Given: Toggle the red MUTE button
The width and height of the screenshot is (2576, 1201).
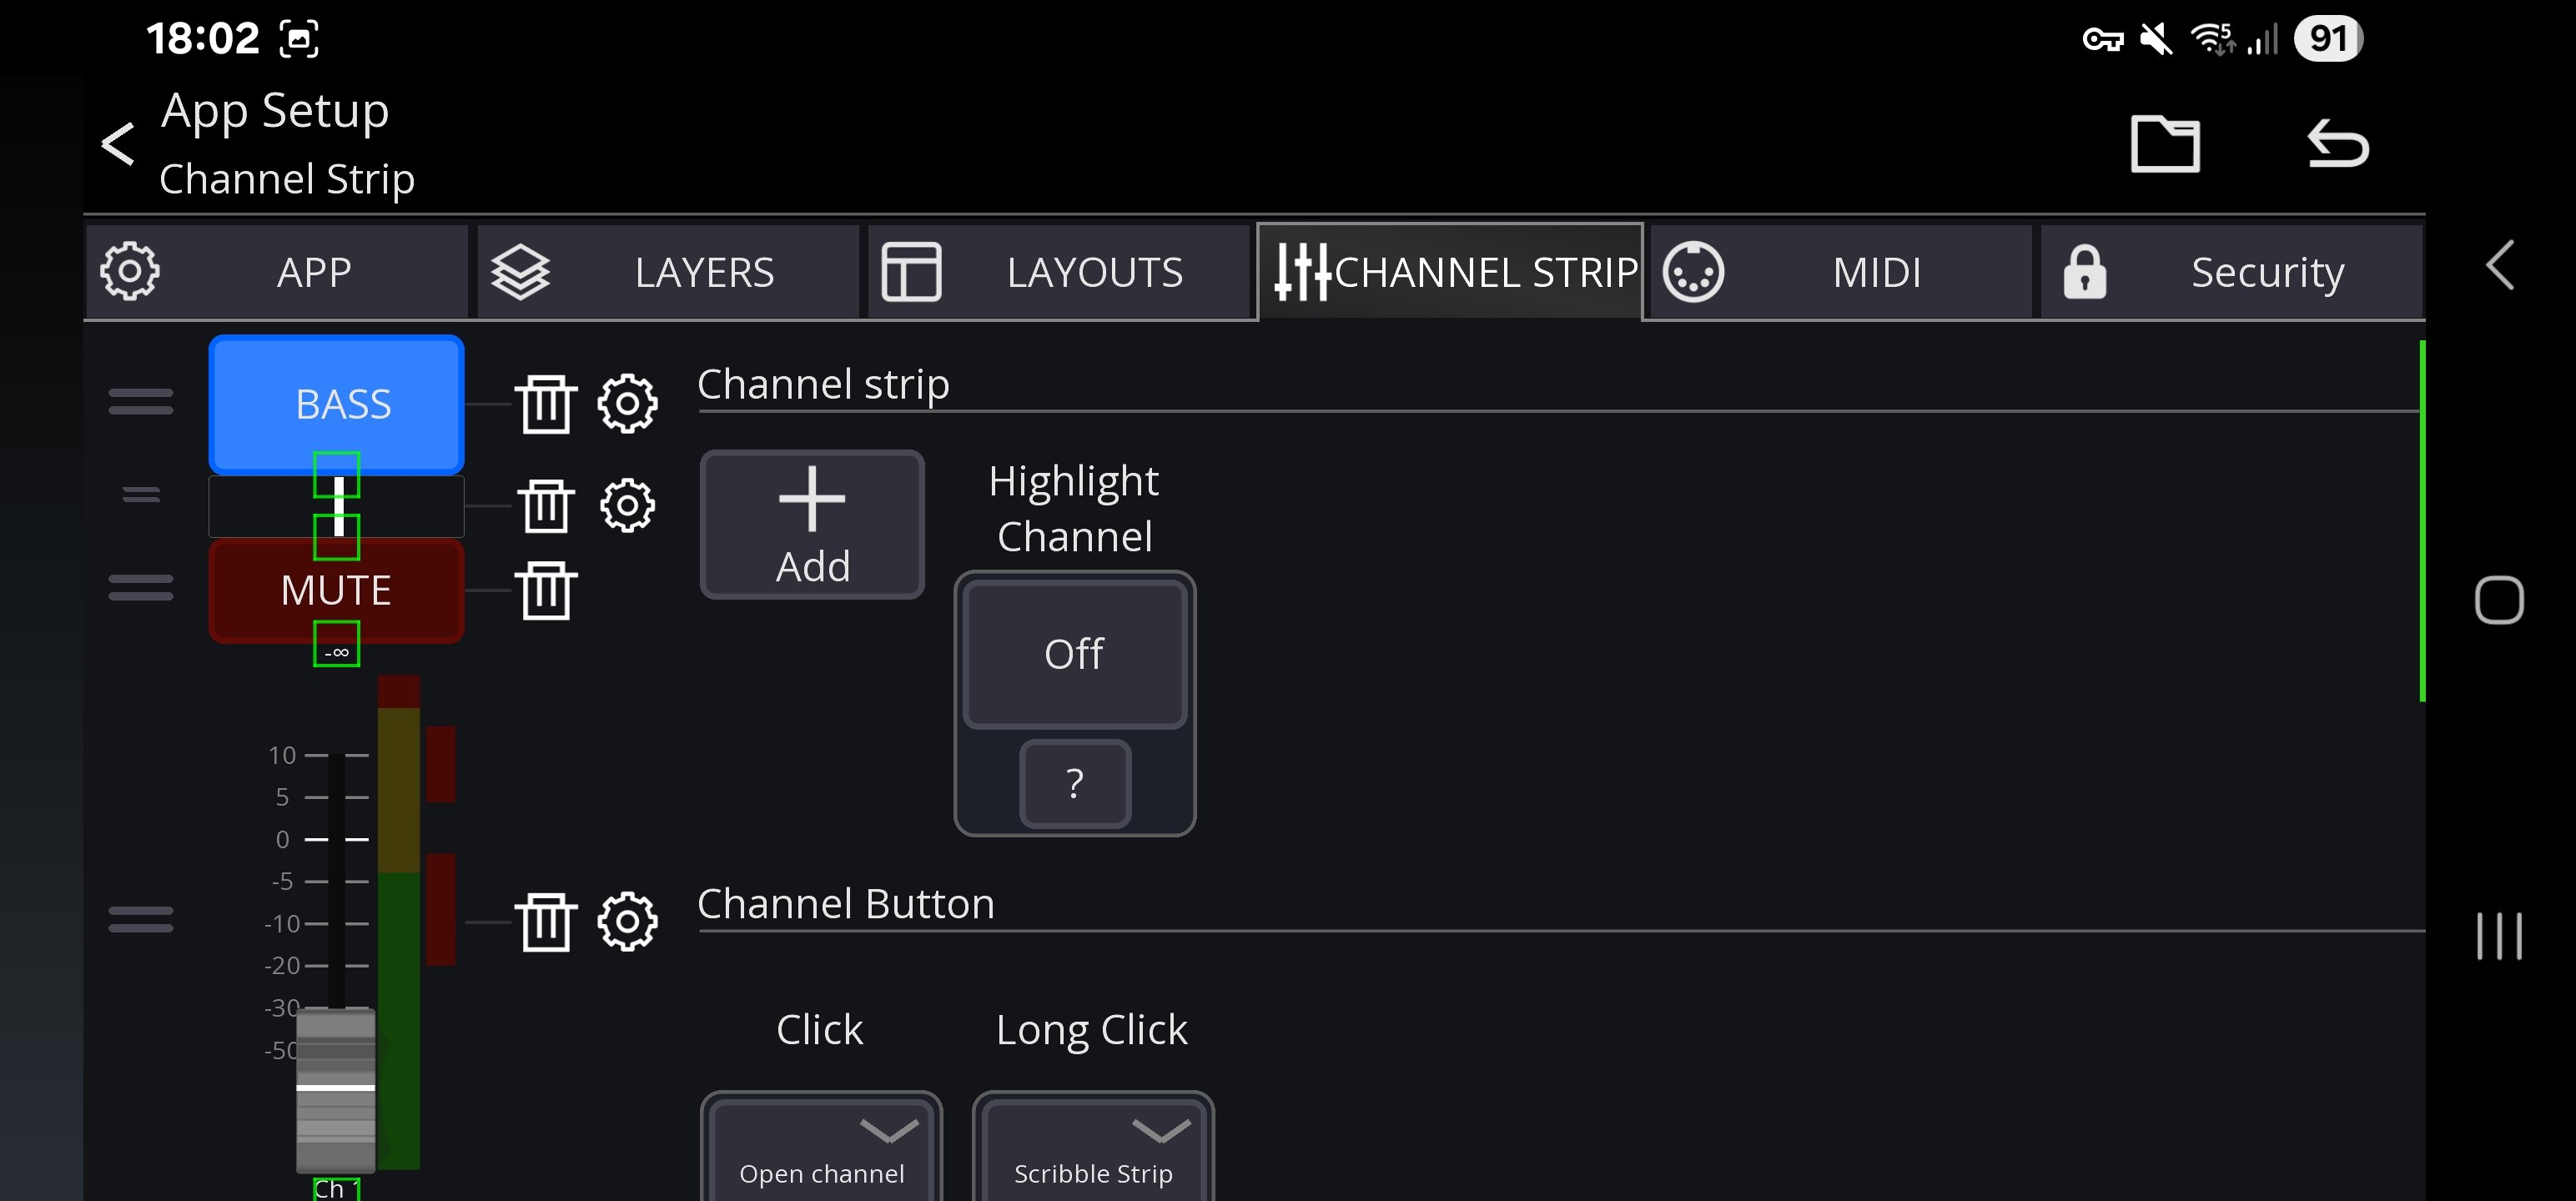Looking at the screenshot, I should tap(336, 590).
